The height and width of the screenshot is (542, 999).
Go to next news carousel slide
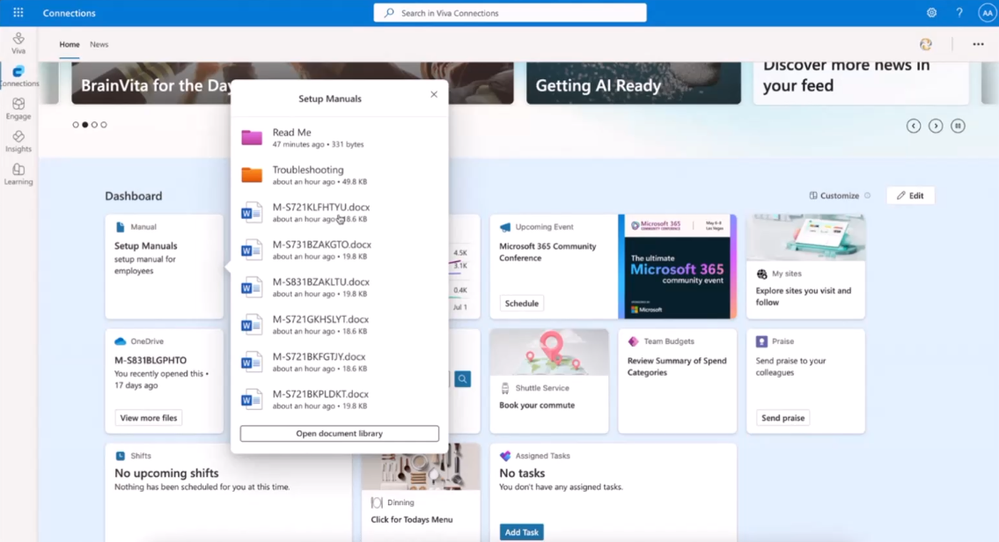(x=935, y=125)
